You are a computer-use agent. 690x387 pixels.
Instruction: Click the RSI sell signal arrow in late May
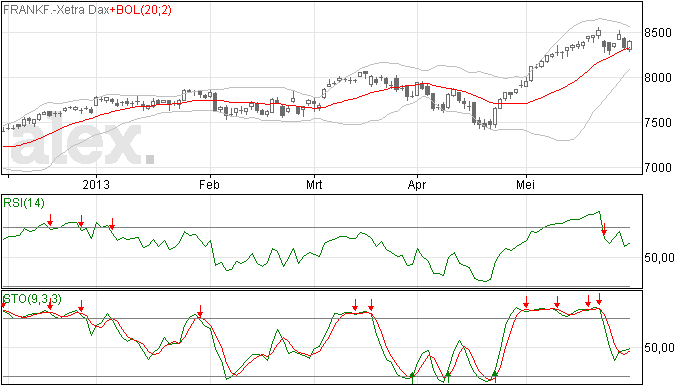(x=604, y=229)
